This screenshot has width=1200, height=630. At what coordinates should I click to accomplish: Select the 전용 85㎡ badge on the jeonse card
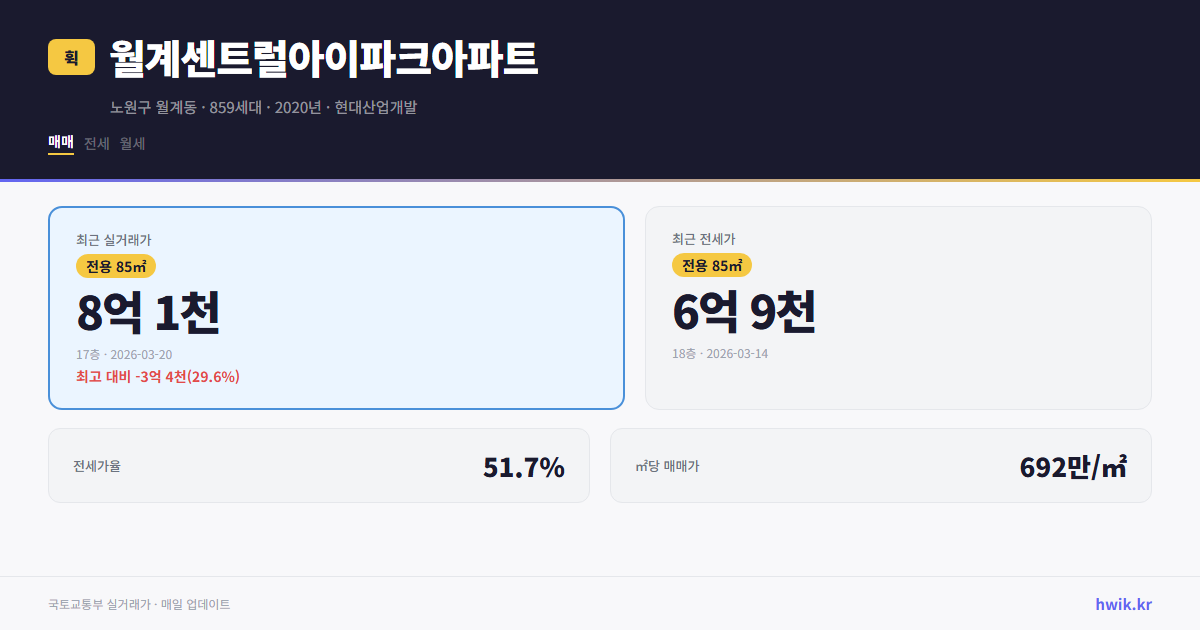(x=712, y=266)
